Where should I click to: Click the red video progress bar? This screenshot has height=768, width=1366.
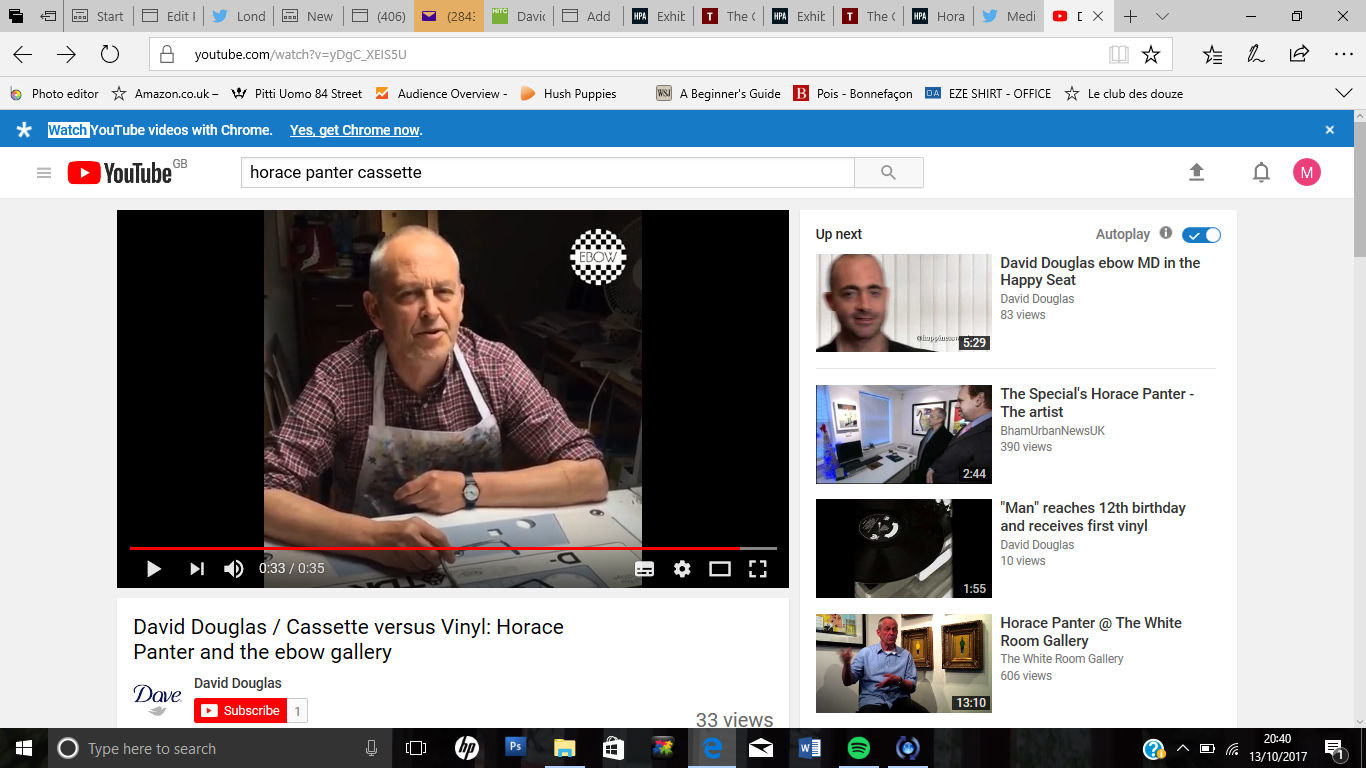430,548
